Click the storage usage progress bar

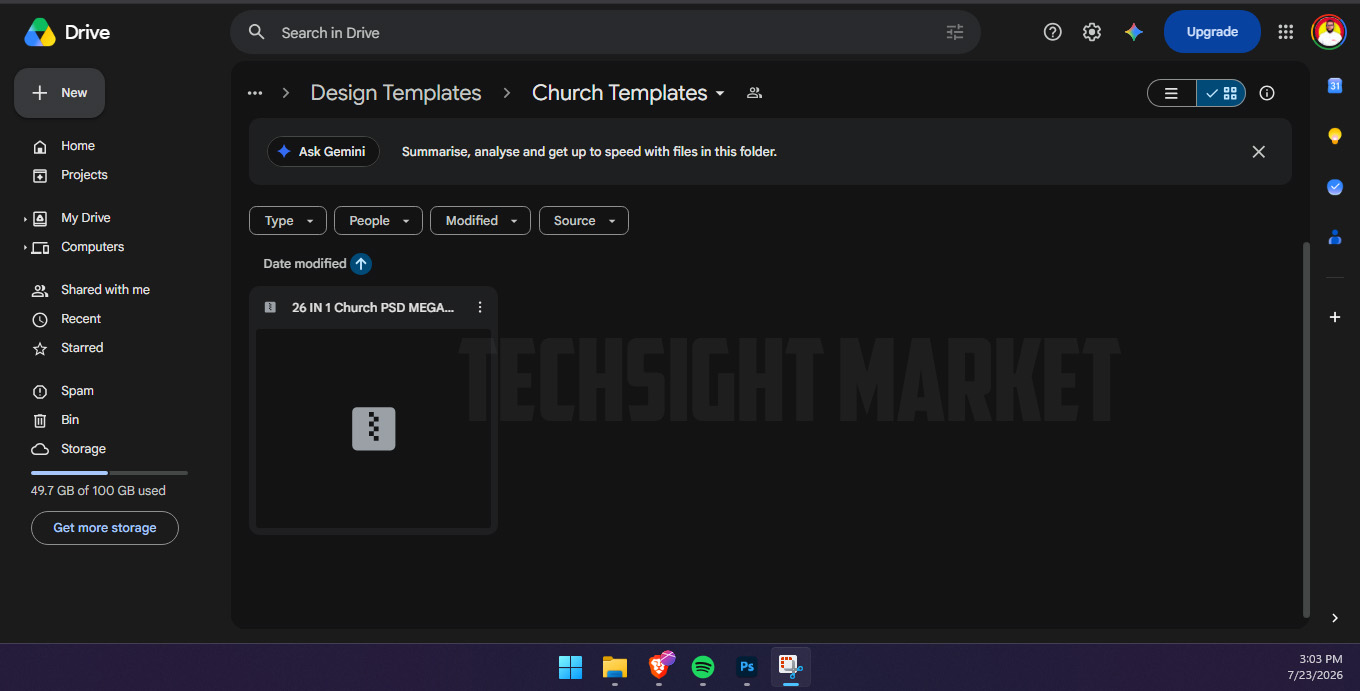(109, 472)
